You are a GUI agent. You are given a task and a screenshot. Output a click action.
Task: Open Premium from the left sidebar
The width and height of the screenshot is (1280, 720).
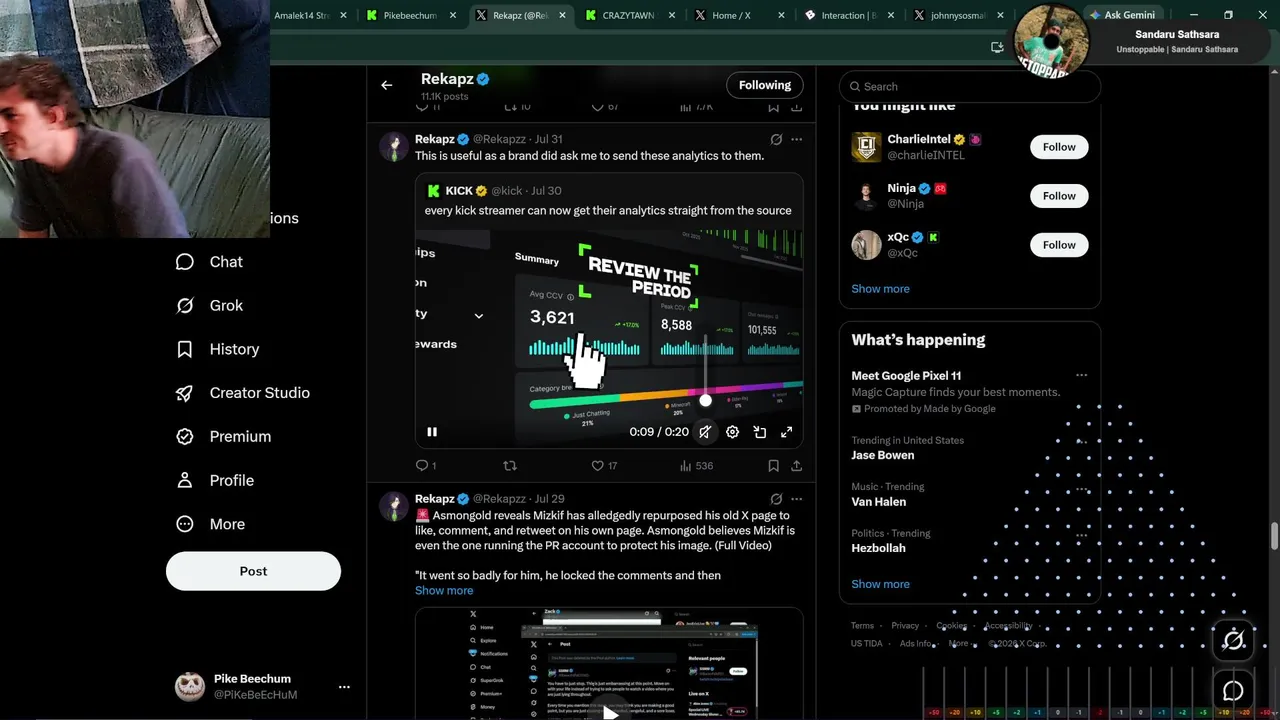(224, 437)
